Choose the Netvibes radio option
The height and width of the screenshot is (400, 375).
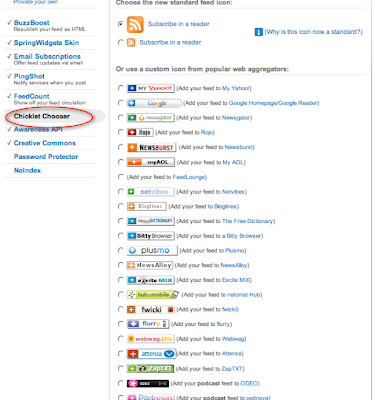pyautogui.click(x=121, y=191)
